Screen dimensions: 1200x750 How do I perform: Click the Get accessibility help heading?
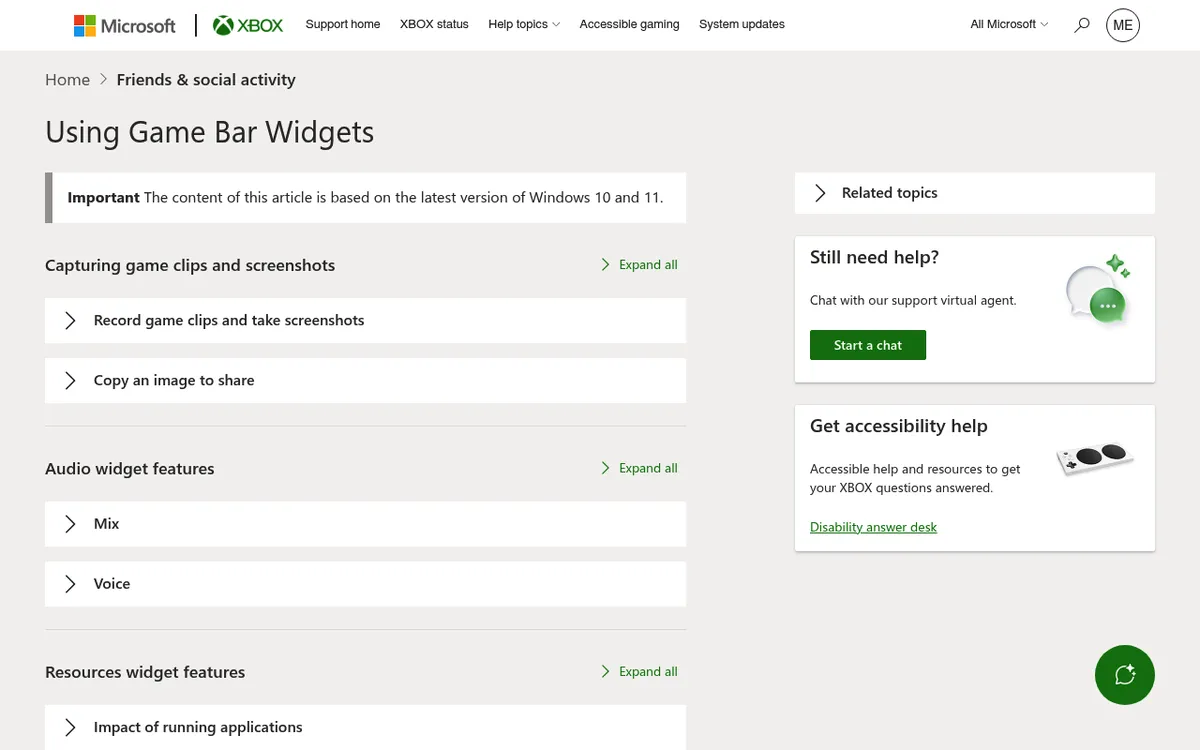pyautogui.click(x=899, y=426)
